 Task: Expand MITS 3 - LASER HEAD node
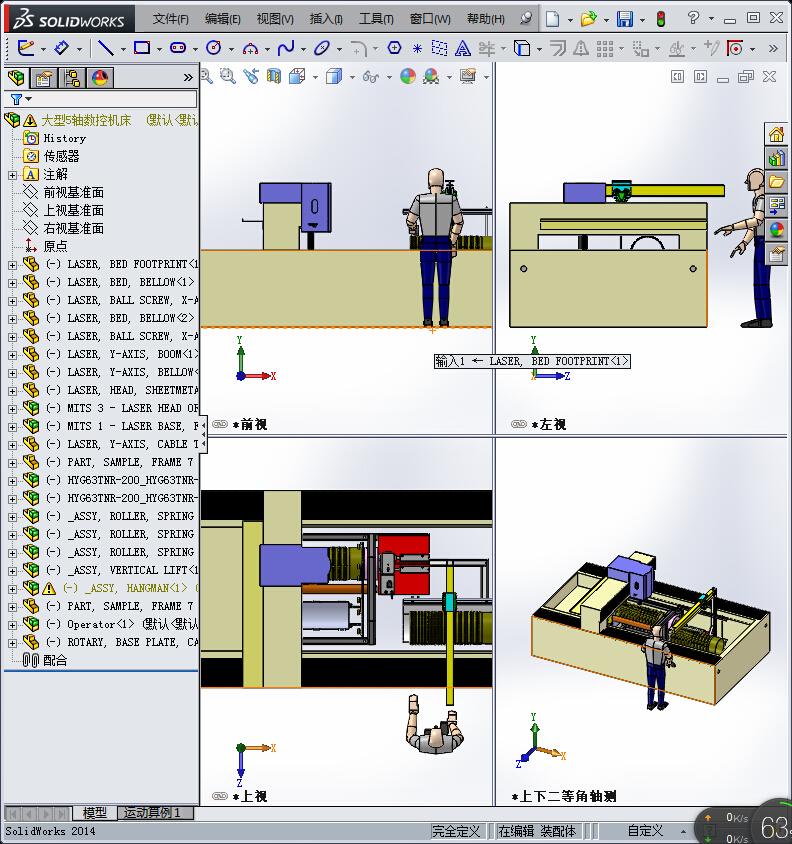click(x=12, y=409)
